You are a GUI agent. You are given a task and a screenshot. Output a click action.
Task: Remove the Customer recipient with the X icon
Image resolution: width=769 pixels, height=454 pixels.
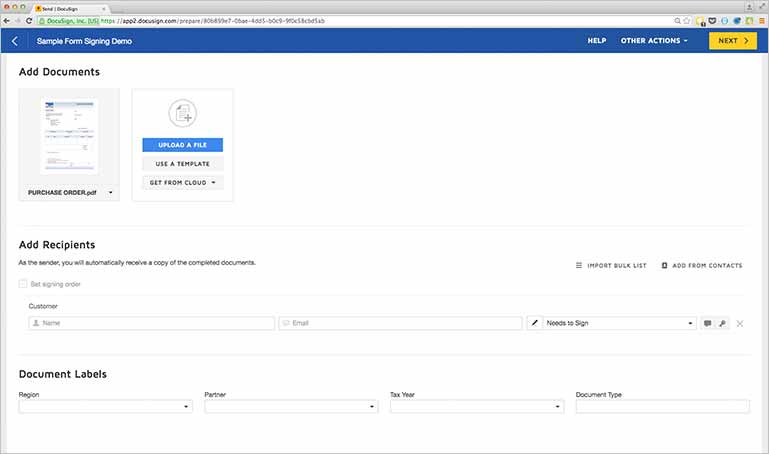(740, 324)
